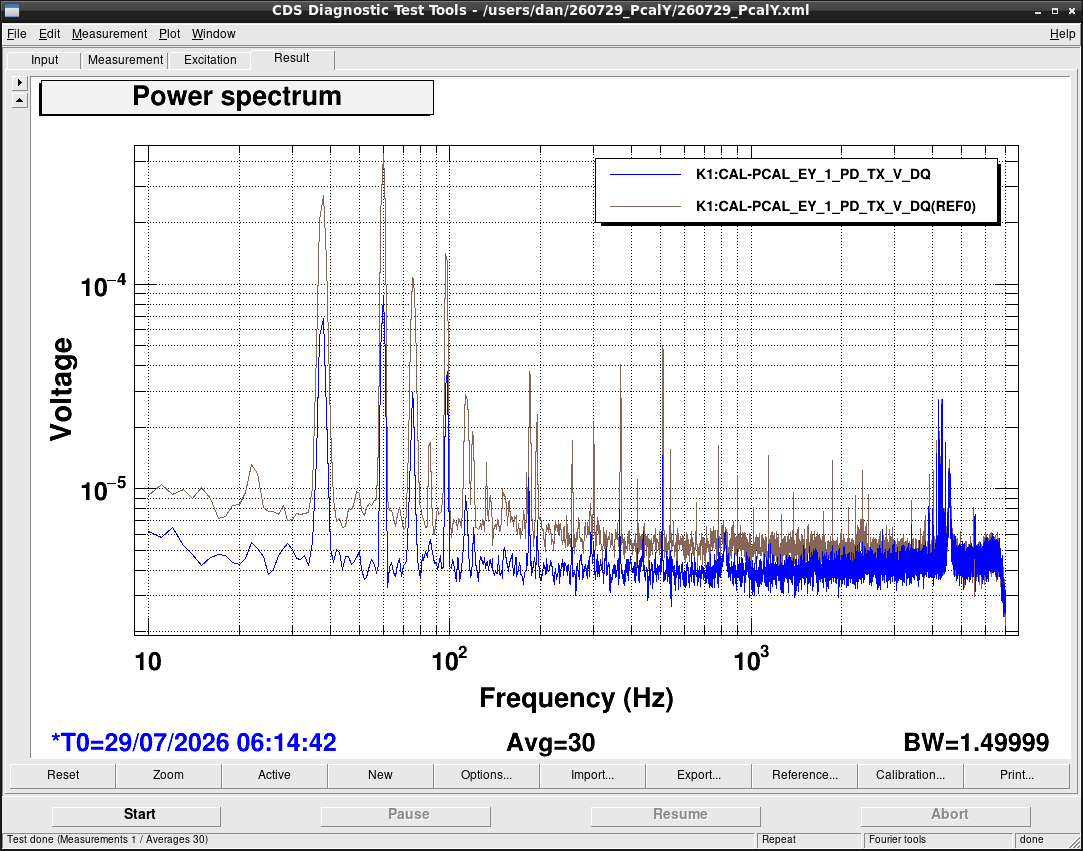Viewport: 1083px width, 851px height.
Task: Switch to the Excitation tab
Action: [x=210, y=60]
